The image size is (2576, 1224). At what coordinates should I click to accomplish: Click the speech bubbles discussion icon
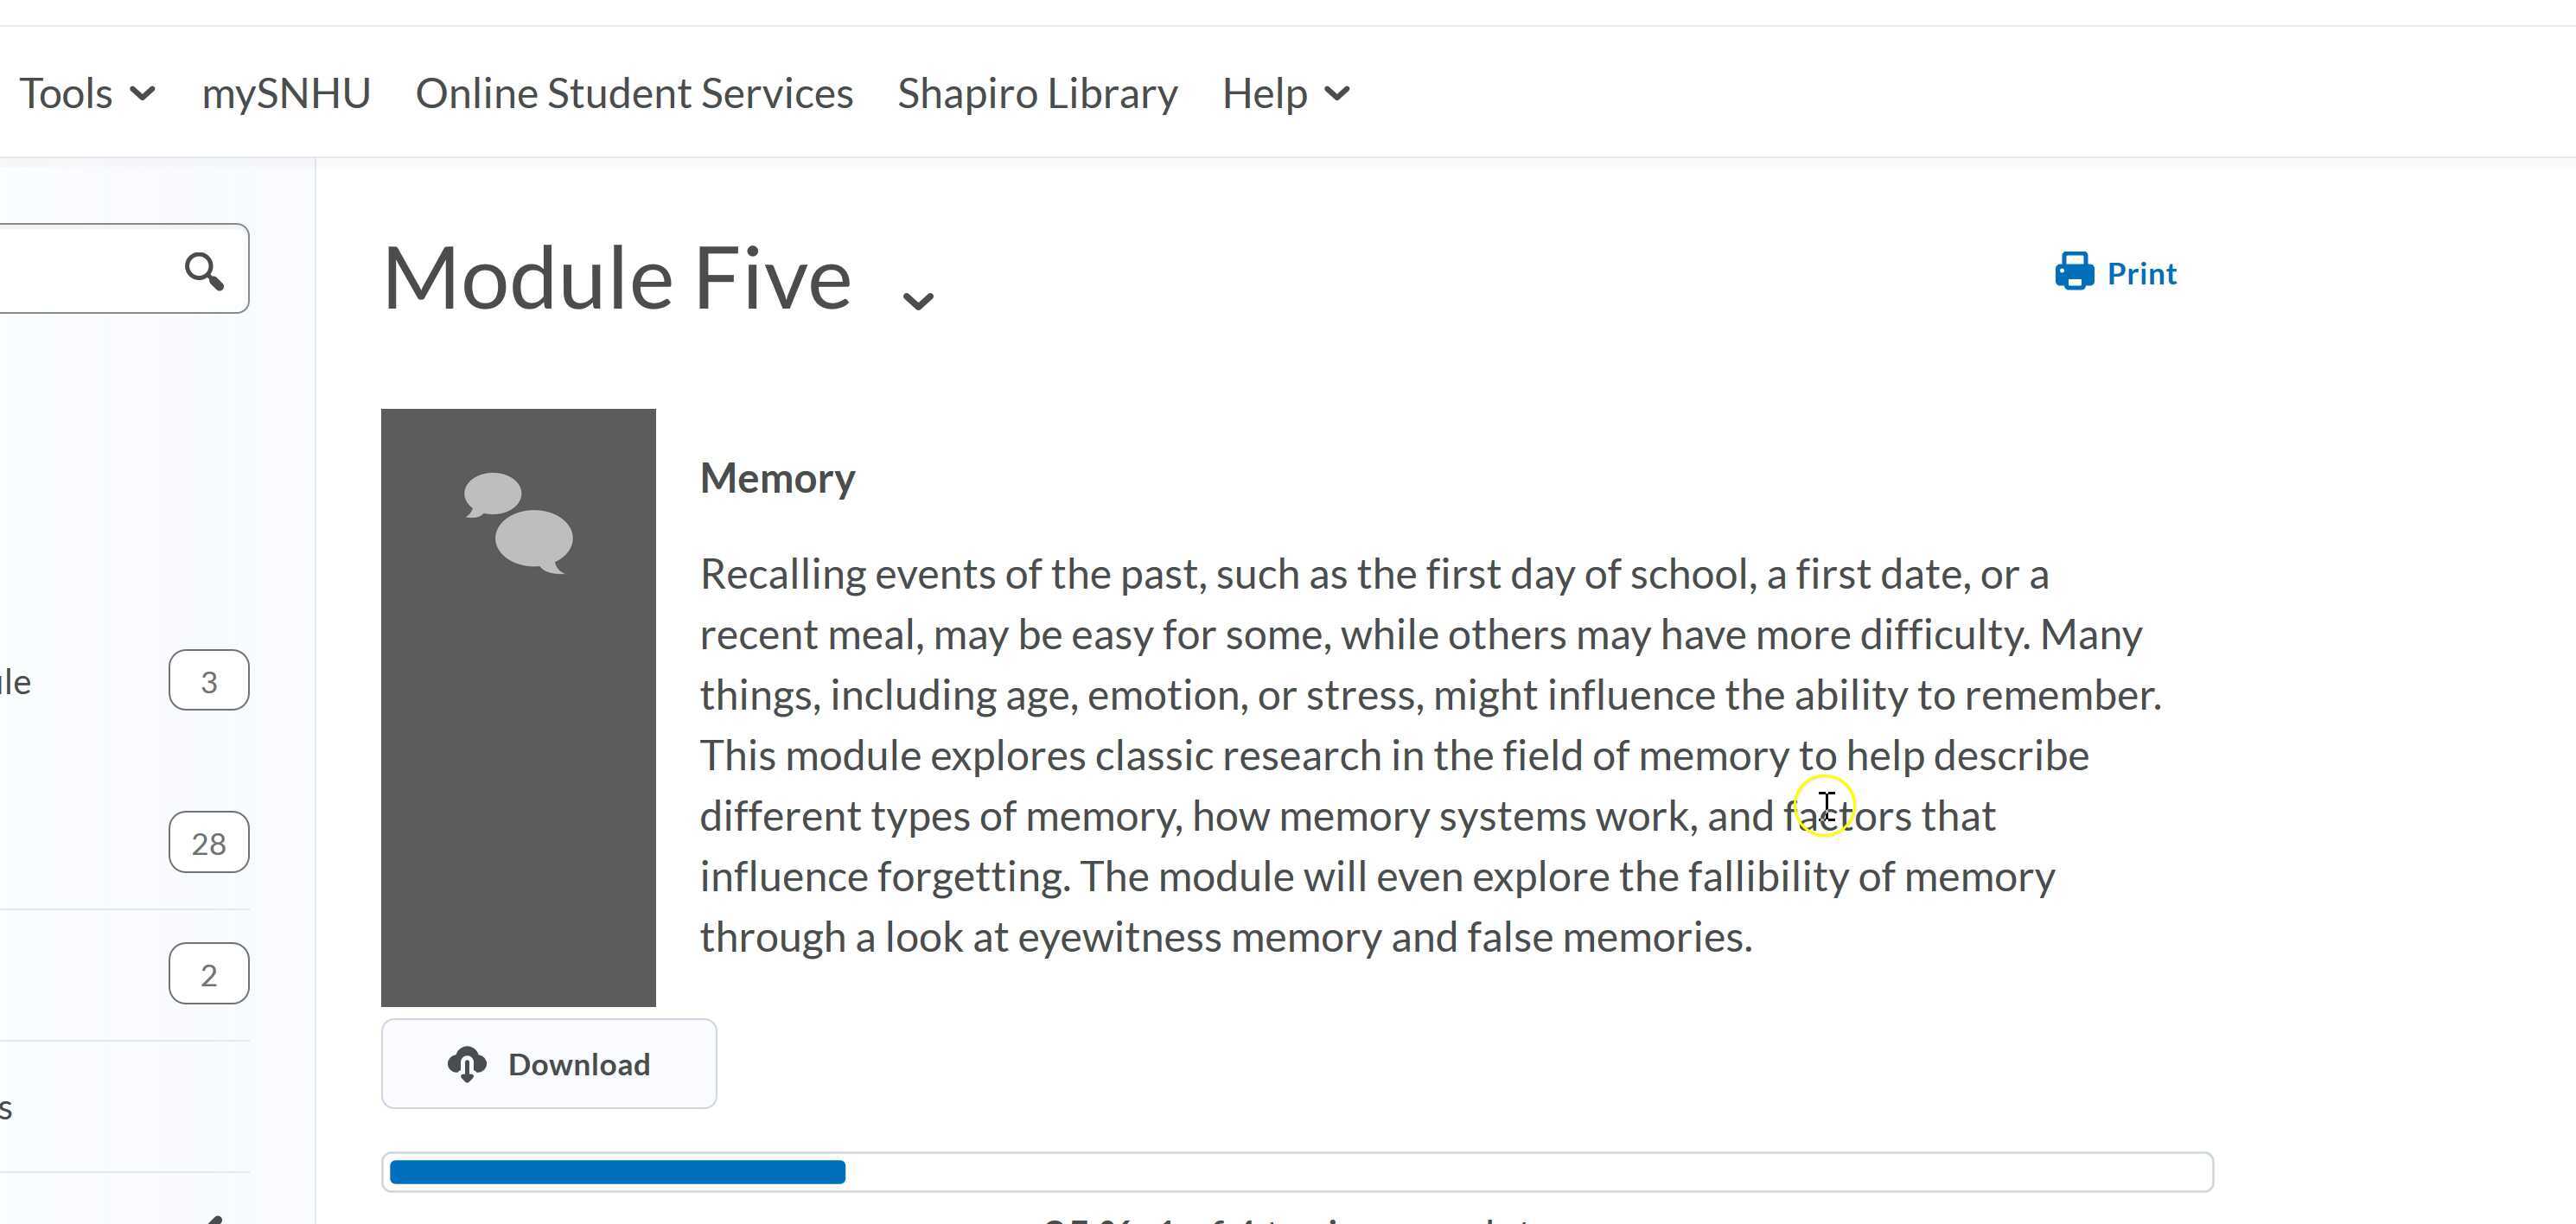518,523
